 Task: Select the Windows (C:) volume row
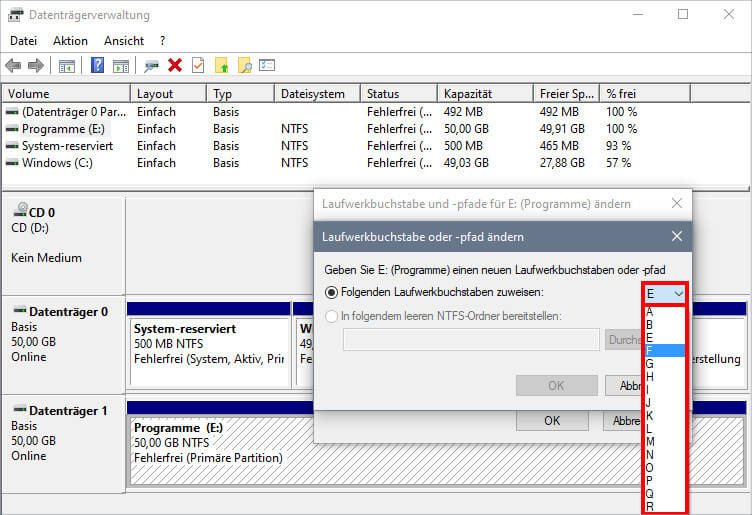click(x=60, y=163)
